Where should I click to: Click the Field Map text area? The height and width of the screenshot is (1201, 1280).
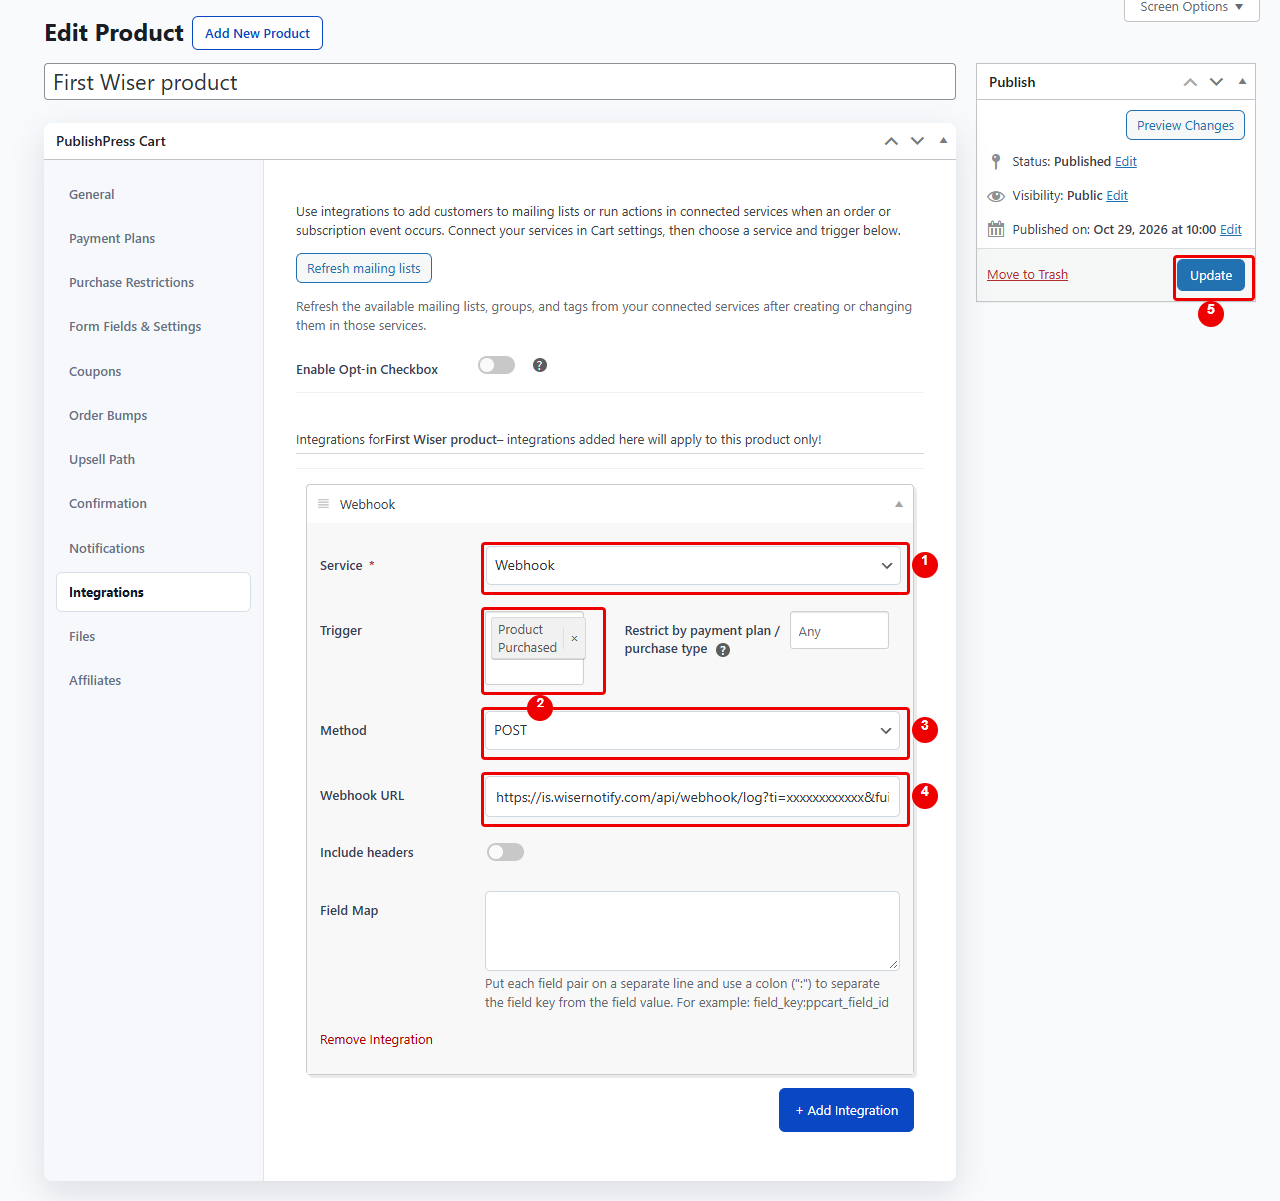pos(692,930)
